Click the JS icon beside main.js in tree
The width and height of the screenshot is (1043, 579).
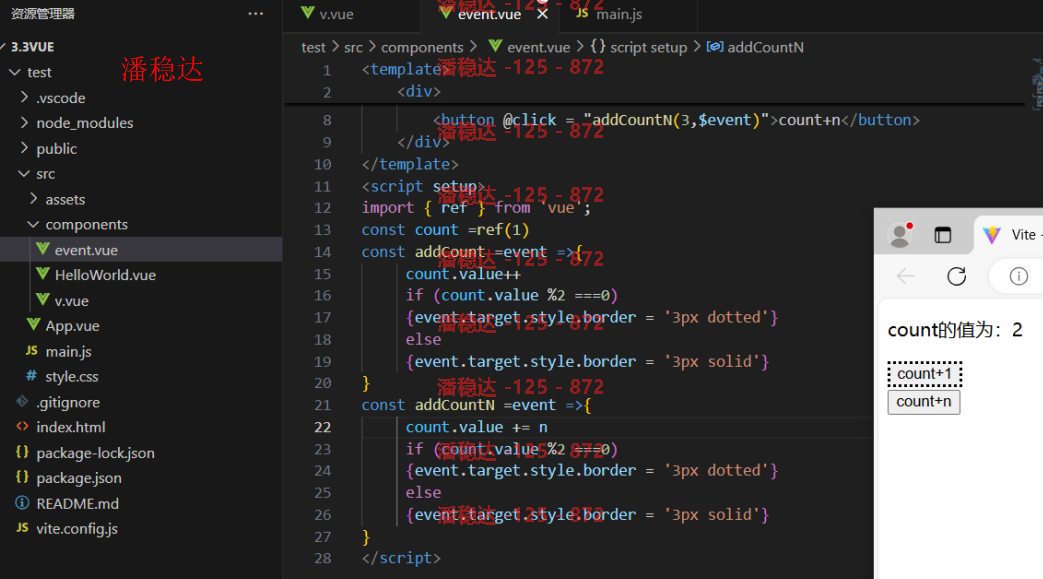click(x=31, y=351)
